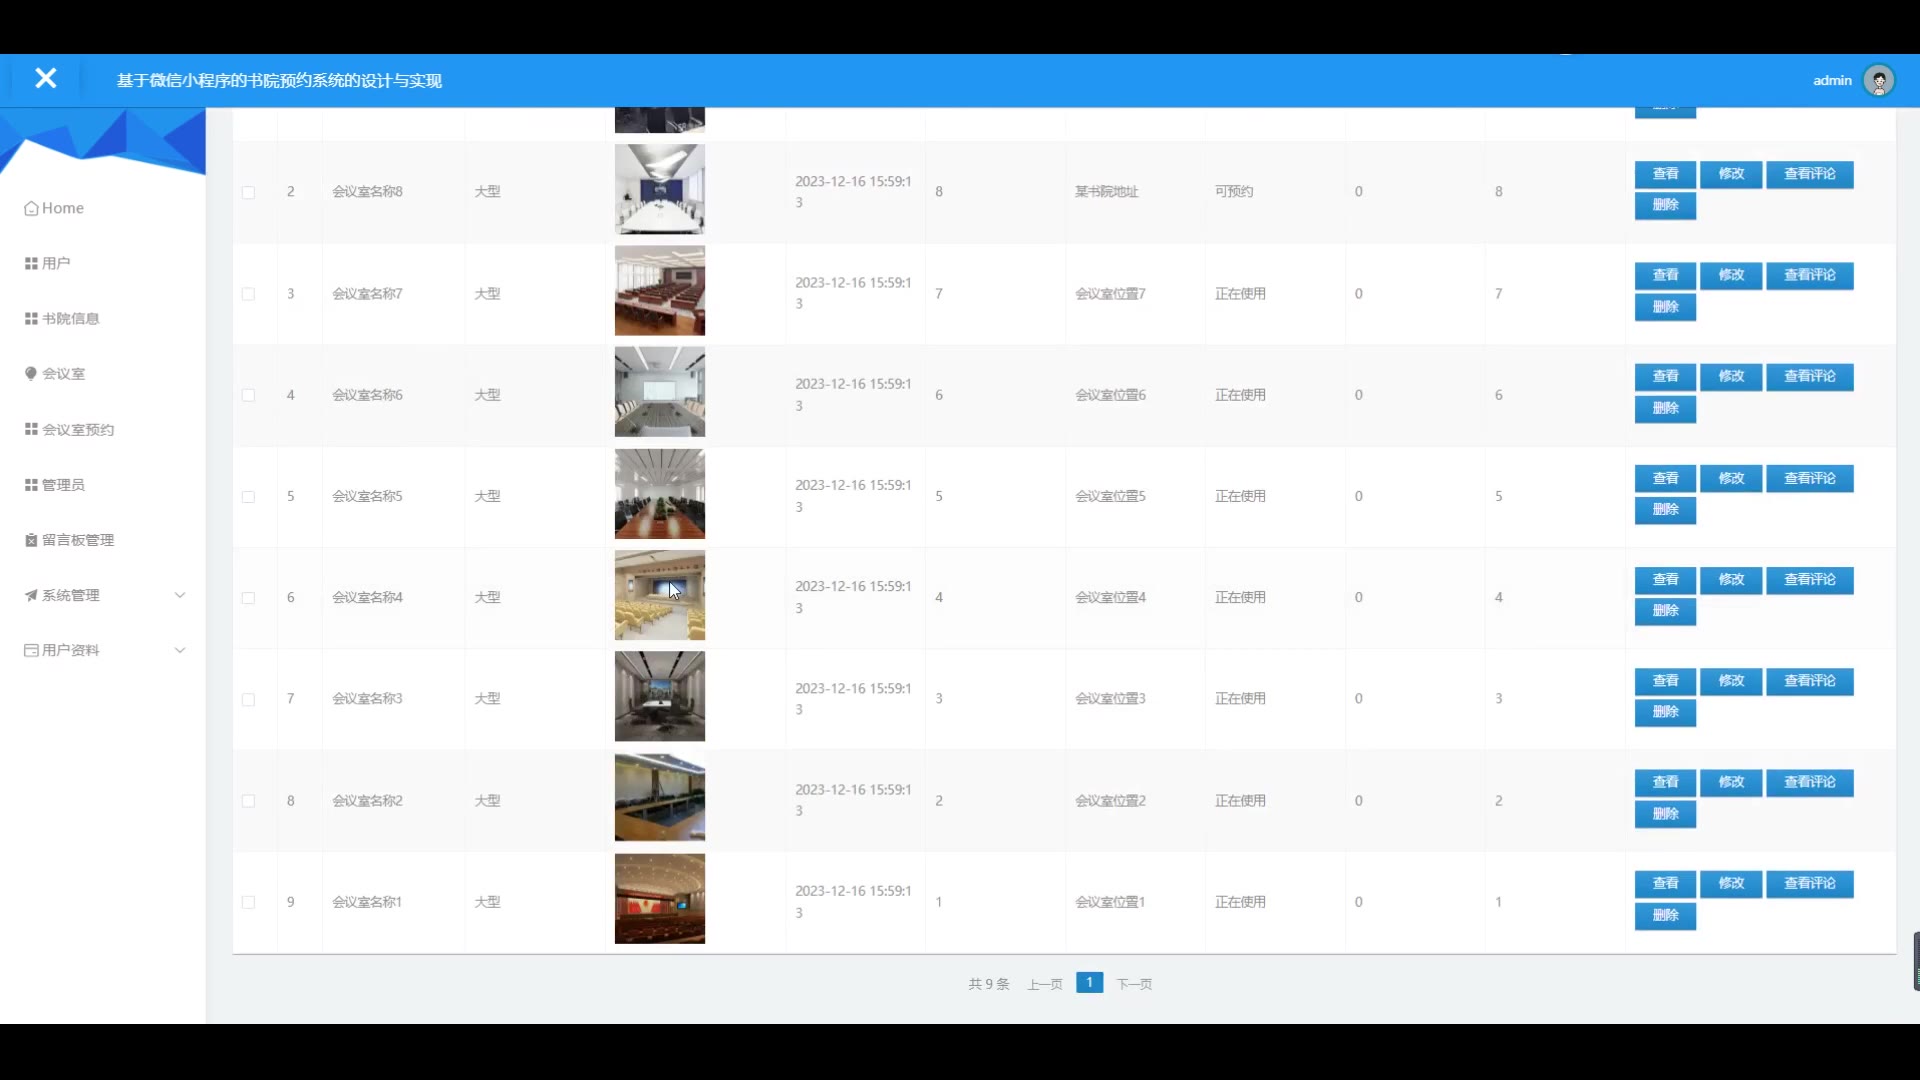Expand the 系统管理 chevron arrow

pyautogui.click(x=180, y=595)
